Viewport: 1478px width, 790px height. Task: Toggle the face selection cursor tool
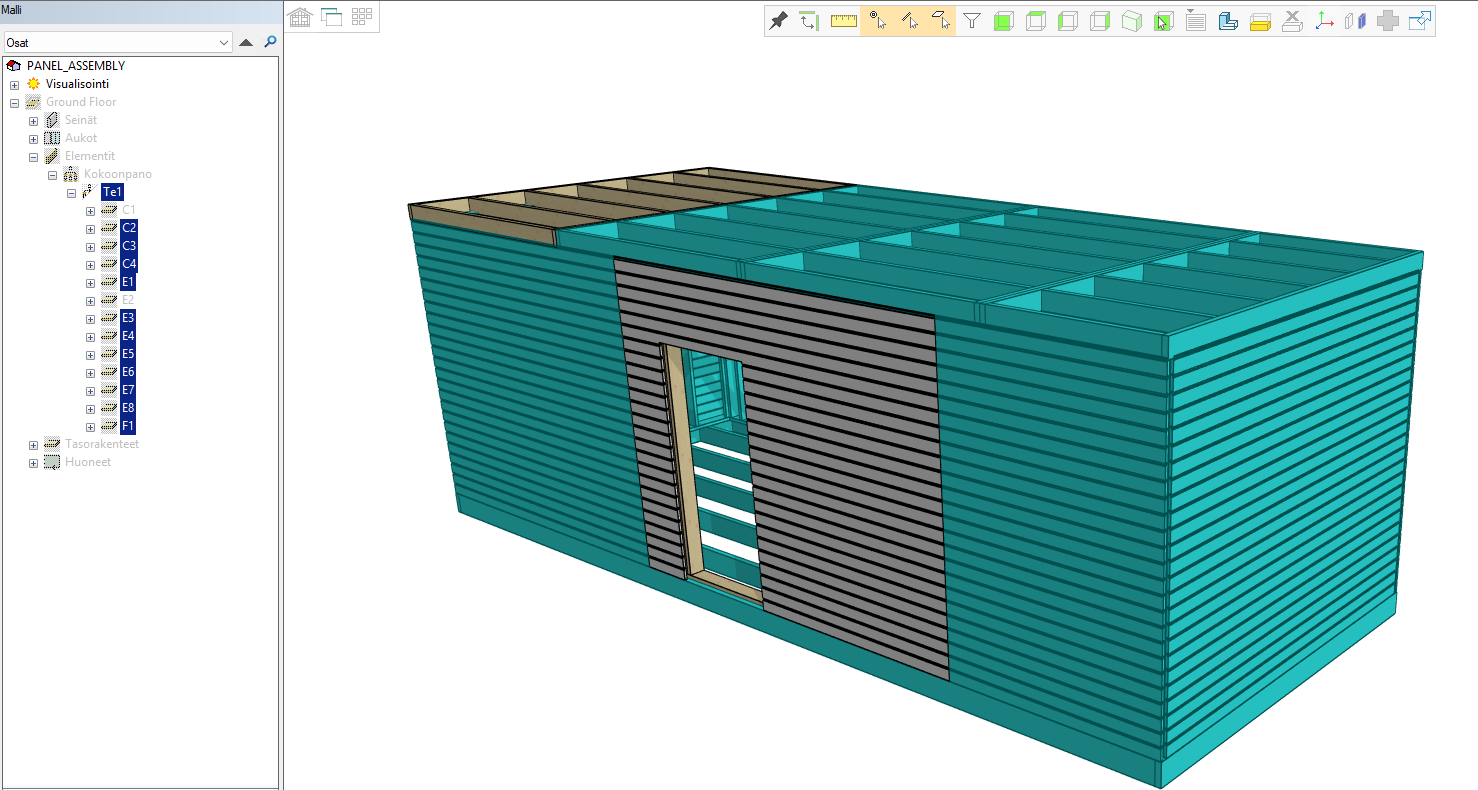tap(940, 21)
